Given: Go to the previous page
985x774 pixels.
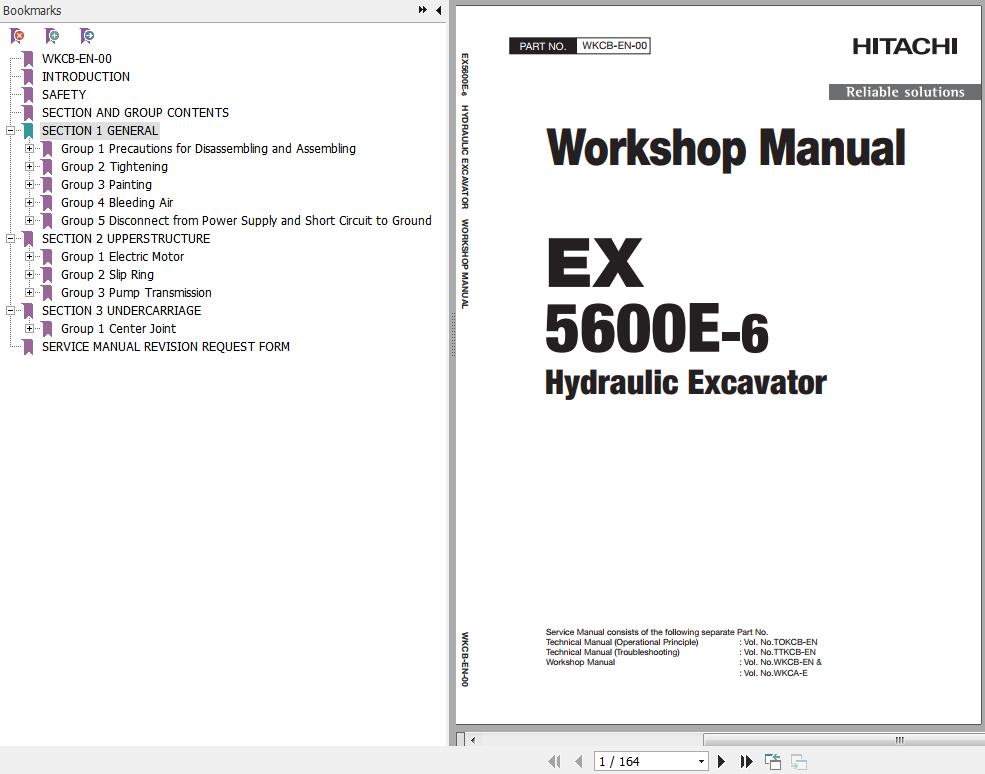Looking at the screenshot, I should pos(579,761).
